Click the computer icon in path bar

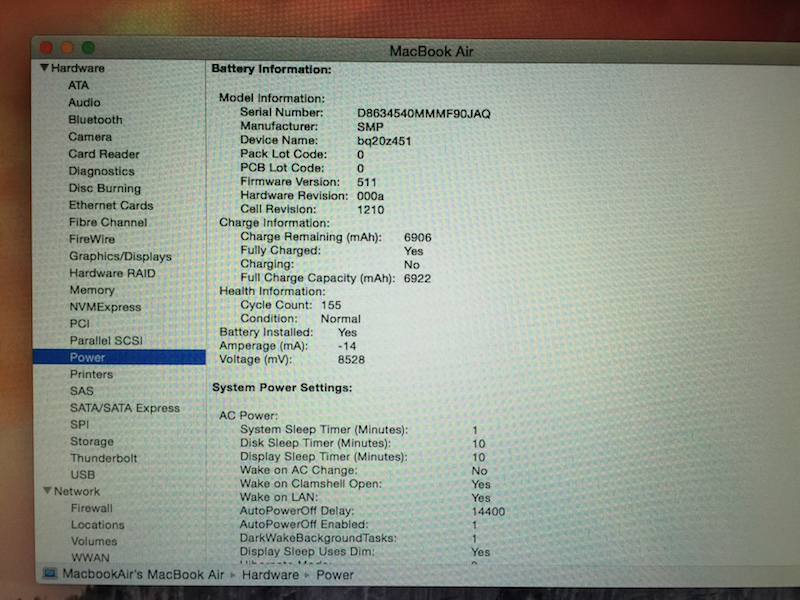click(x=50, y=574)
